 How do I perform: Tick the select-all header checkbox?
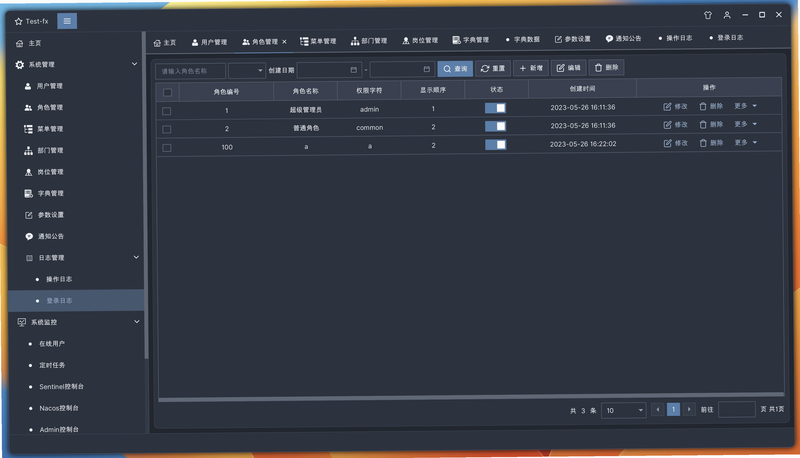tap(167, 92)
